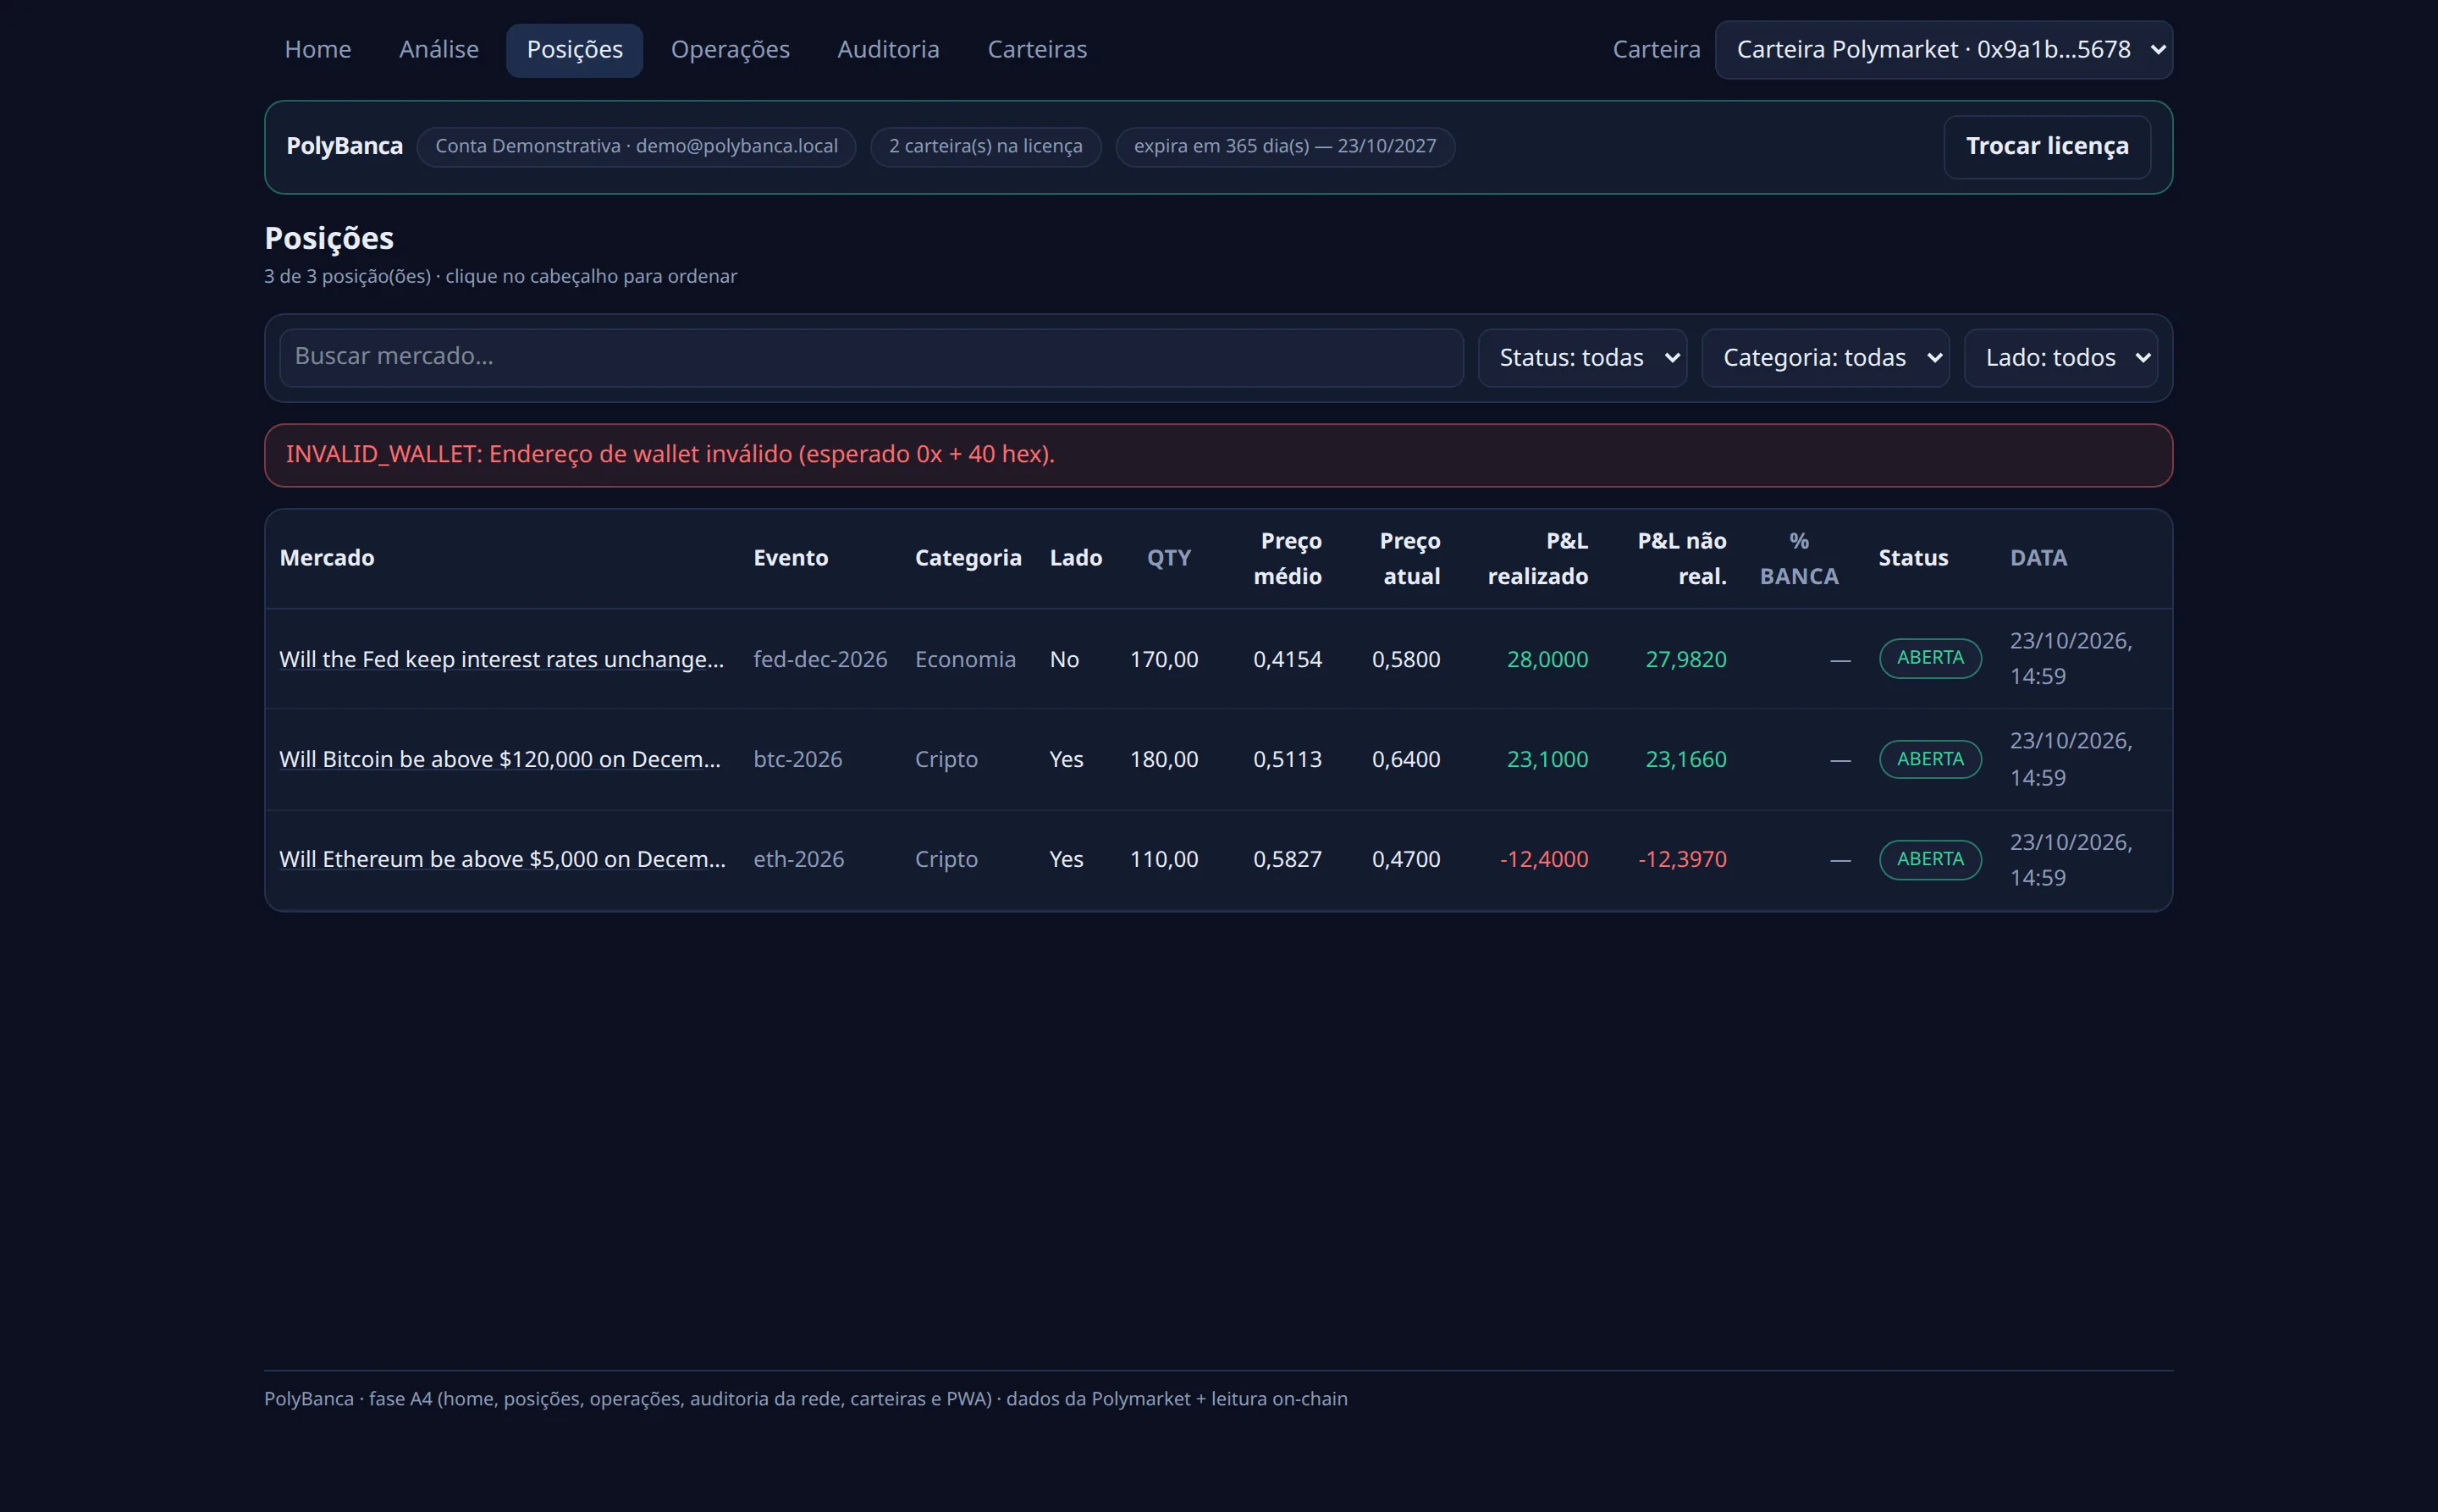Select the Posições tab
This screenshot has height=1512, width=2438.
(574, 50)
